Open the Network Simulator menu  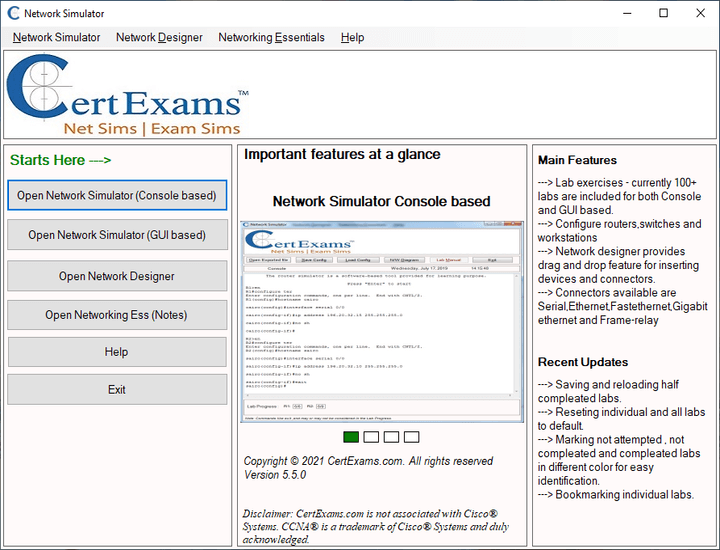[x=56, y=37]
